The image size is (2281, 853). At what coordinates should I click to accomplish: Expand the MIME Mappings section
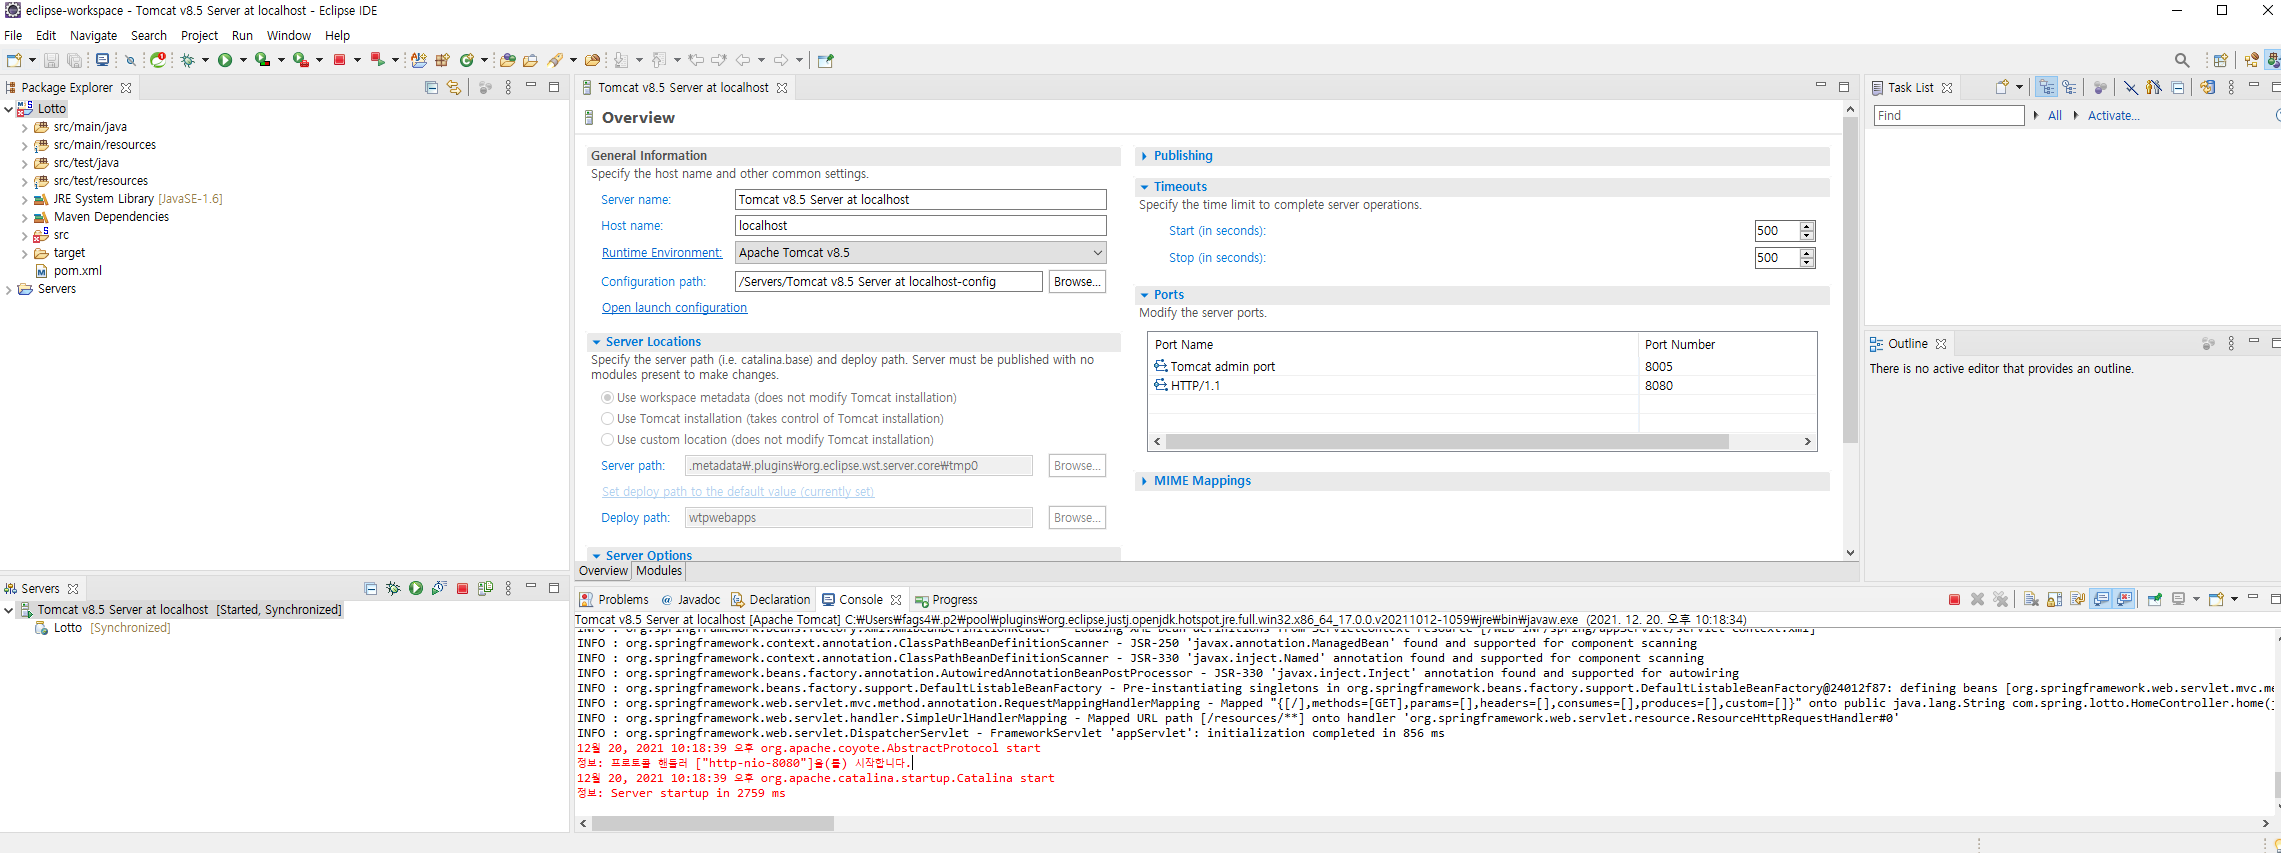pyautogui.click(x=1145, y=481)
